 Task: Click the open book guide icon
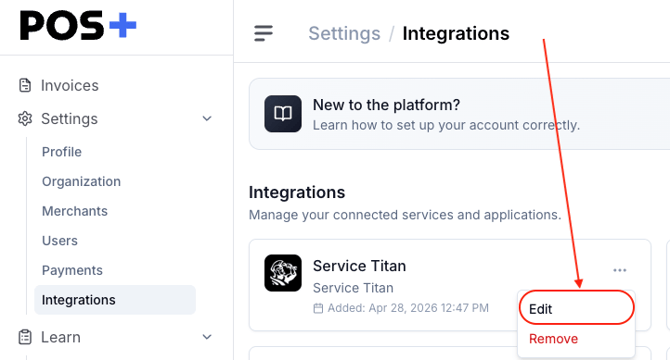point(283,114)
